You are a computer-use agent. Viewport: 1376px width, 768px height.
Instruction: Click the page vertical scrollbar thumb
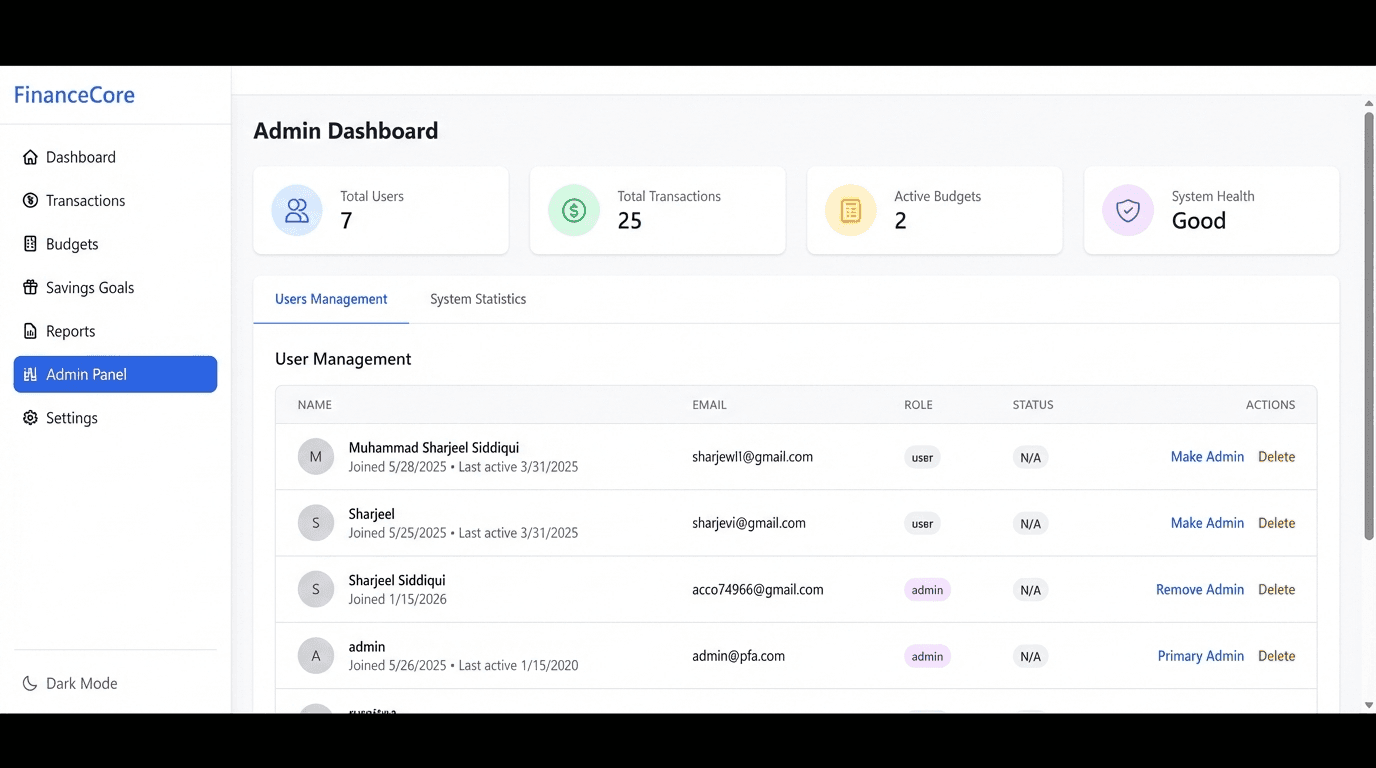tap(1369, 325)
